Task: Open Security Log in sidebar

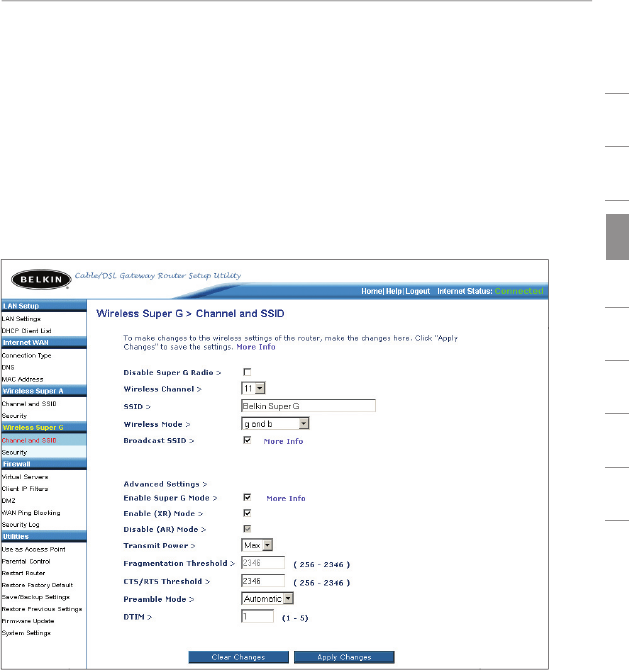Action: point(21,525)
